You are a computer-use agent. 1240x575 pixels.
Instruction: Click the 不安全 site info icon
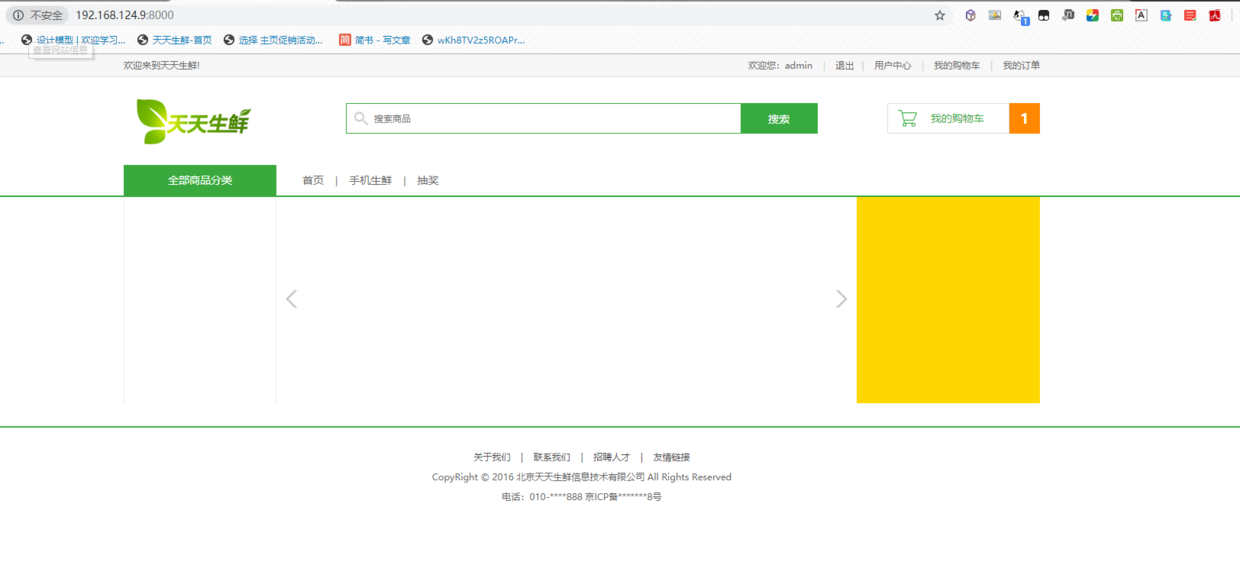(18, 15)
